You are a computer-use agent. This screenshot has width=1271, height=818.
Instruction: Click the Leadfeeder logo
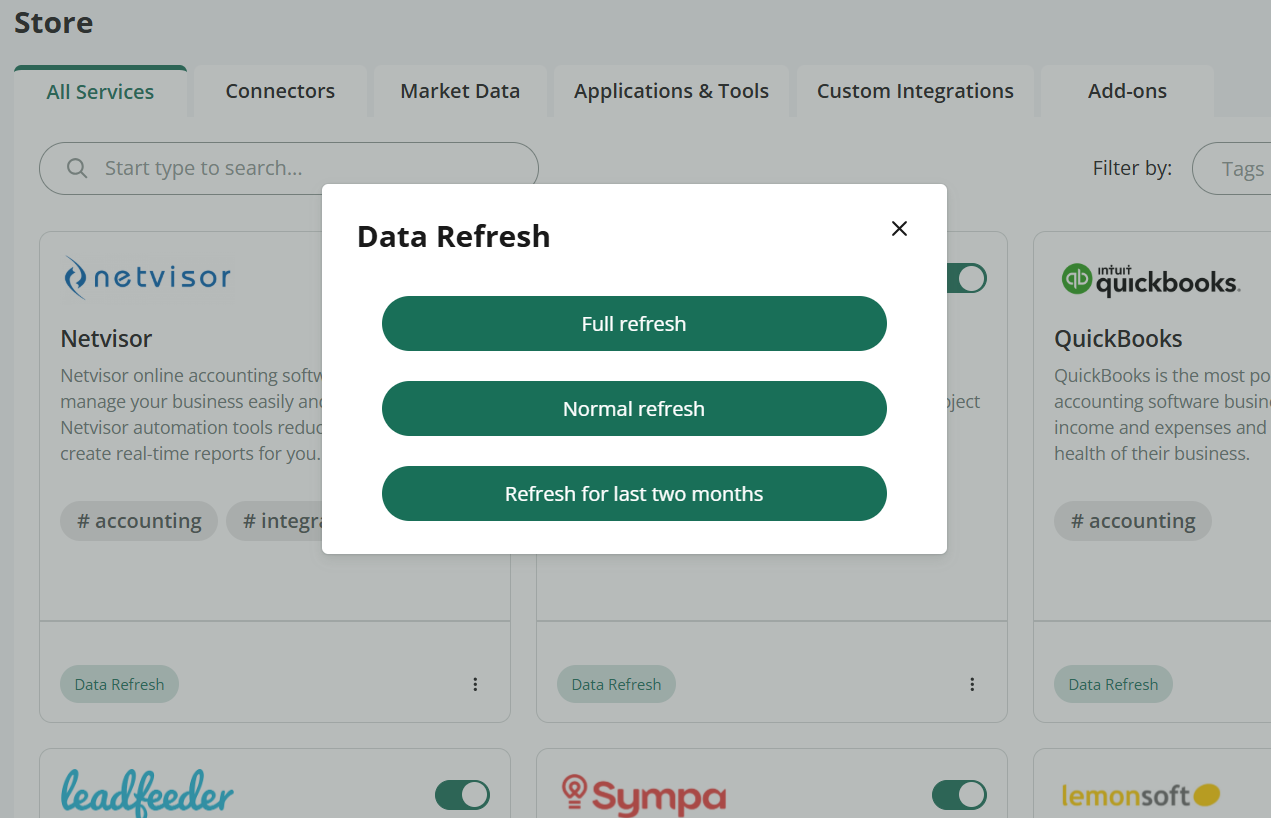coord(147,793)
